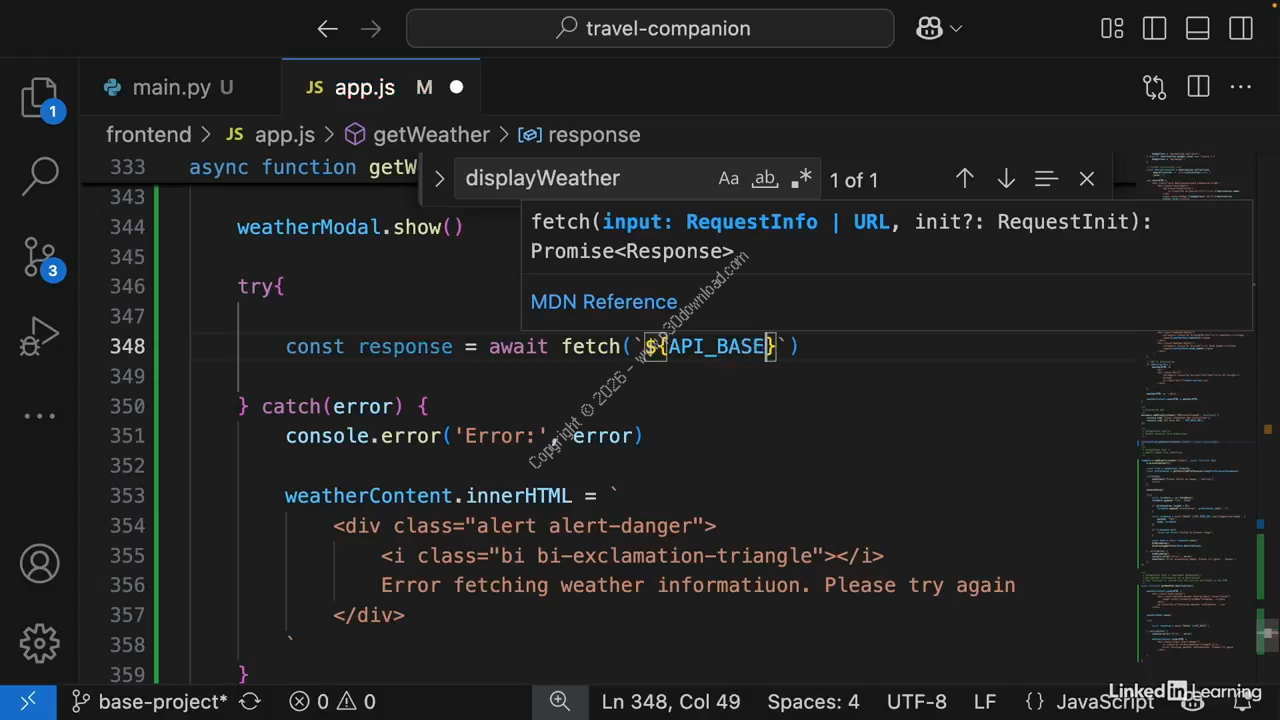Open the Accounts menu icon
This screenshot has height=720, width=1280.
(40, 565)
